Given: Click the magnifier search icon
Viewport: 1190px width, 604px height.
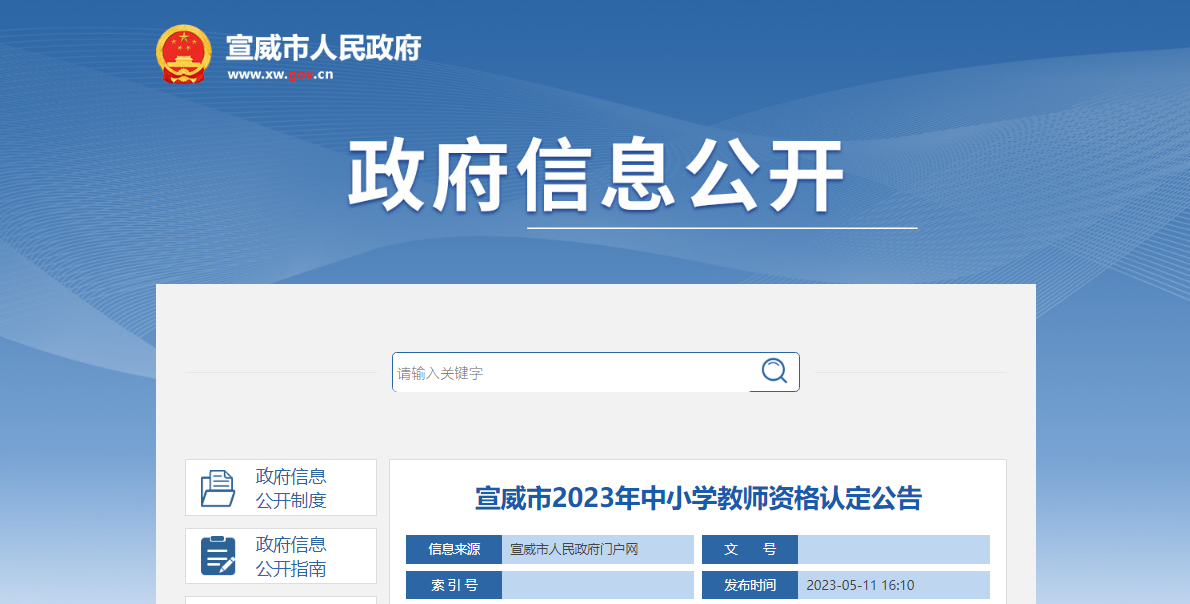Looking at the screenshot, I should 774,372.
